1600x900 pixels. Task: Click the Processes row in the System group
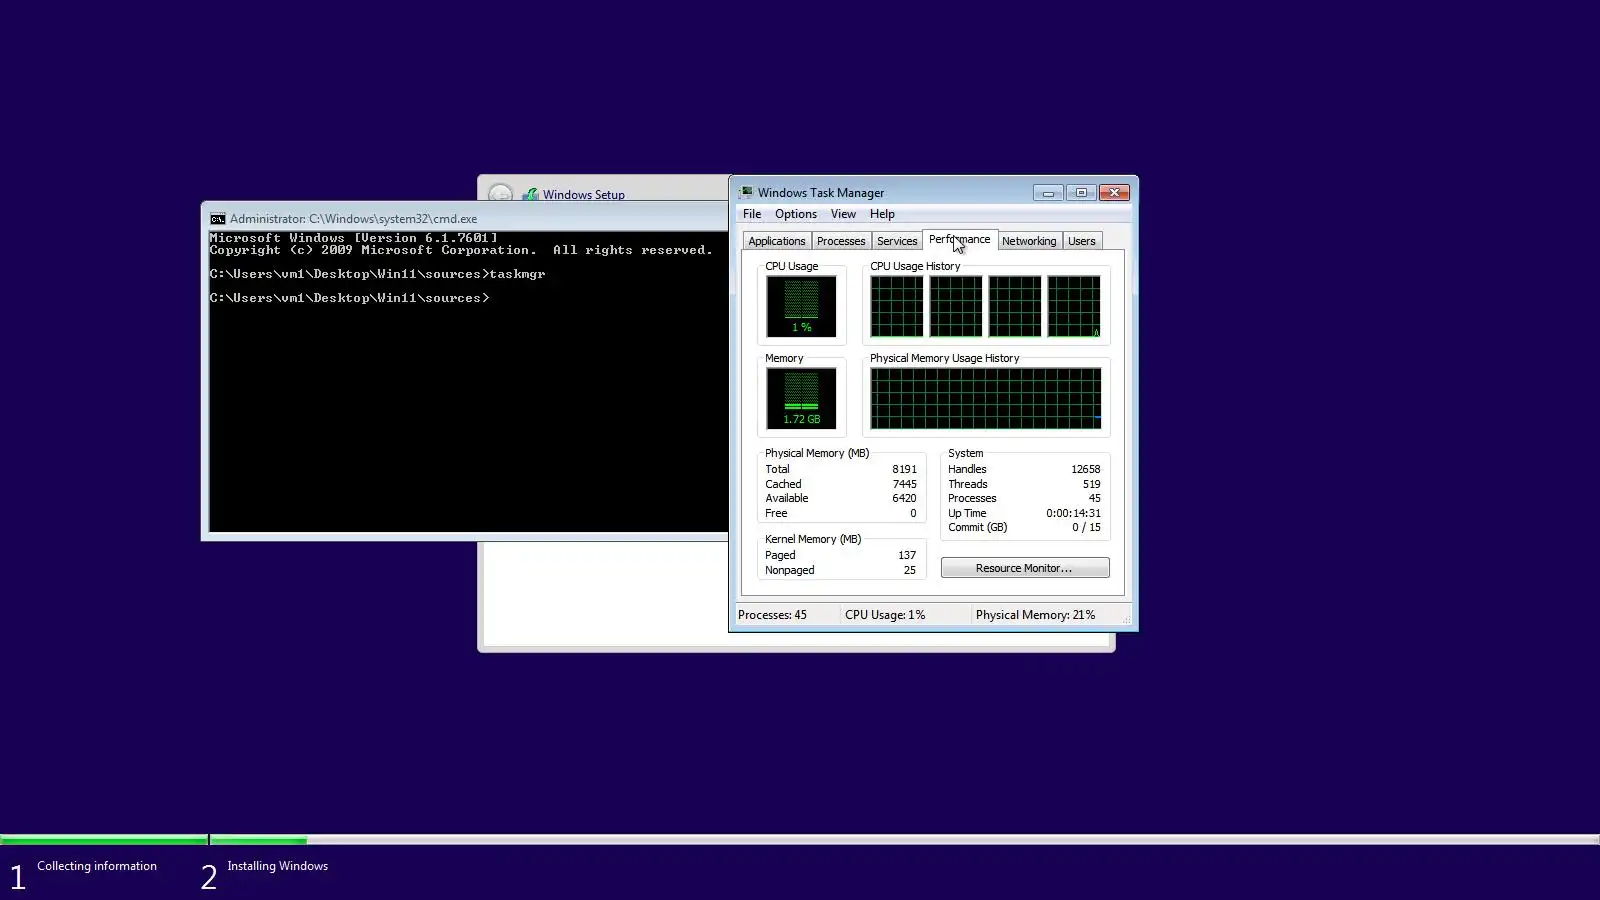[x=1024, y=498]
